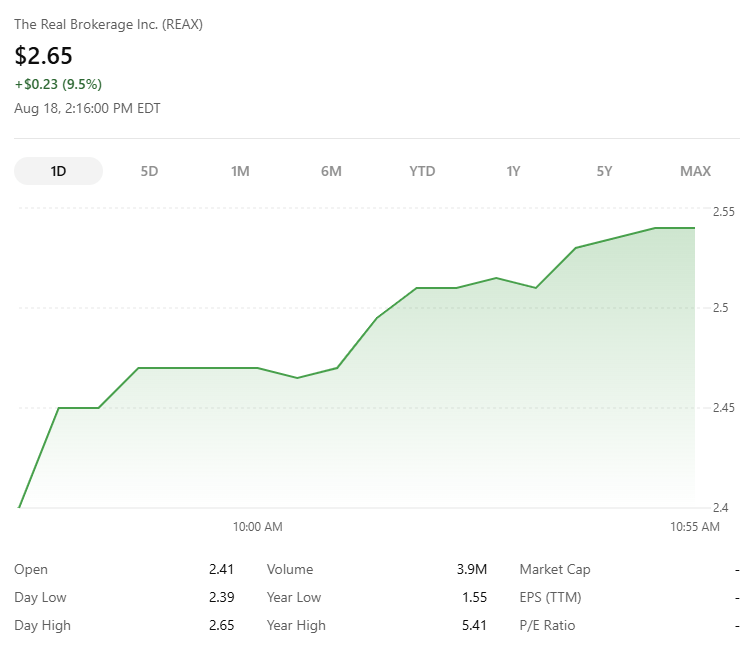Click the Volume value 3.9M
The width and height of the screenshot is (750, 649).
[472, 569]
